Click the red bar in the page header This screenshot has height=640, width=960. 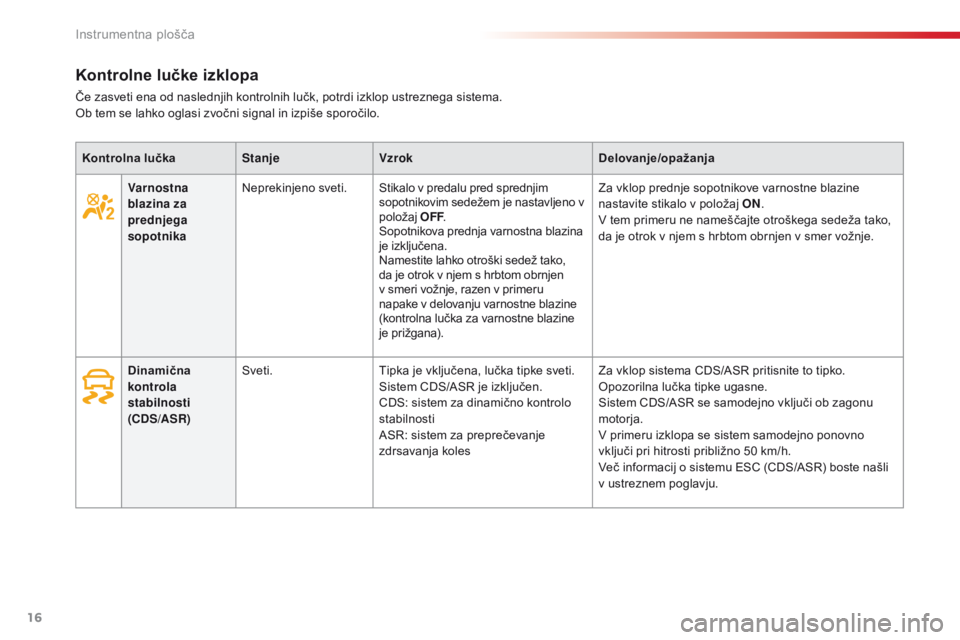click(x=718, y=35)
